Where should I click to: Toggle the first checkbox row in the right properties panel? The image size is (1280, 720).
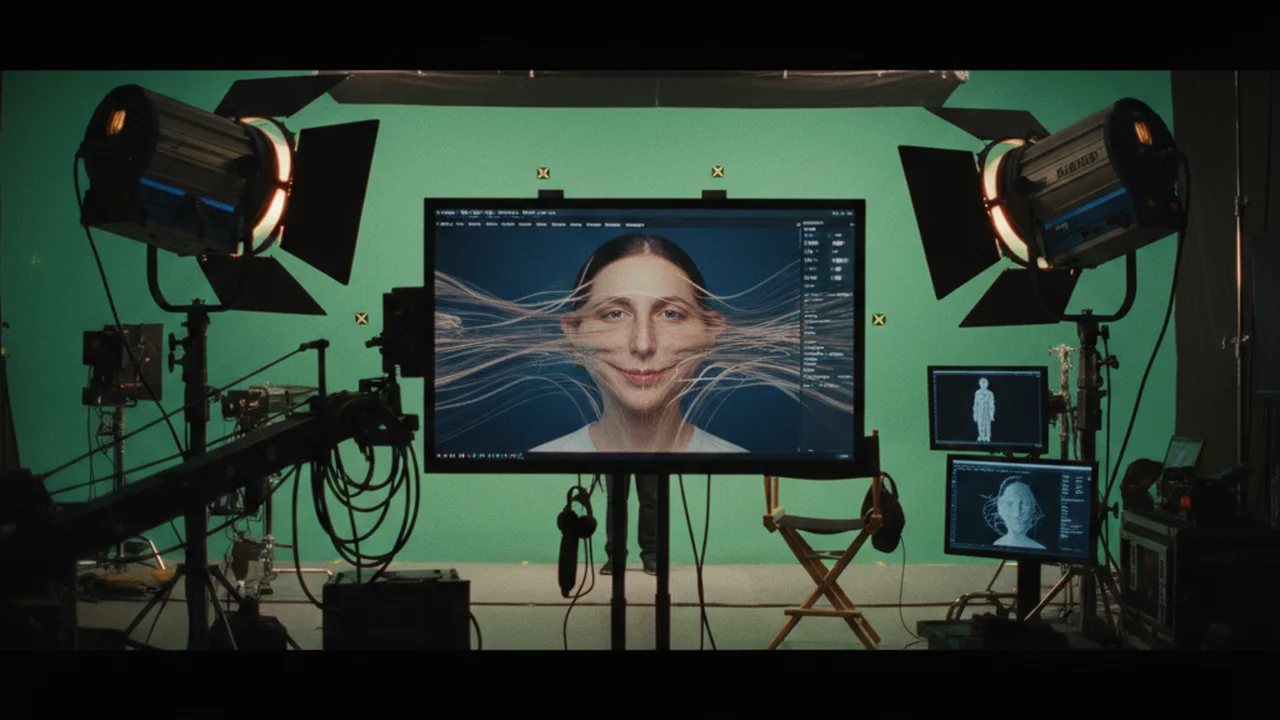coord(830,235)
